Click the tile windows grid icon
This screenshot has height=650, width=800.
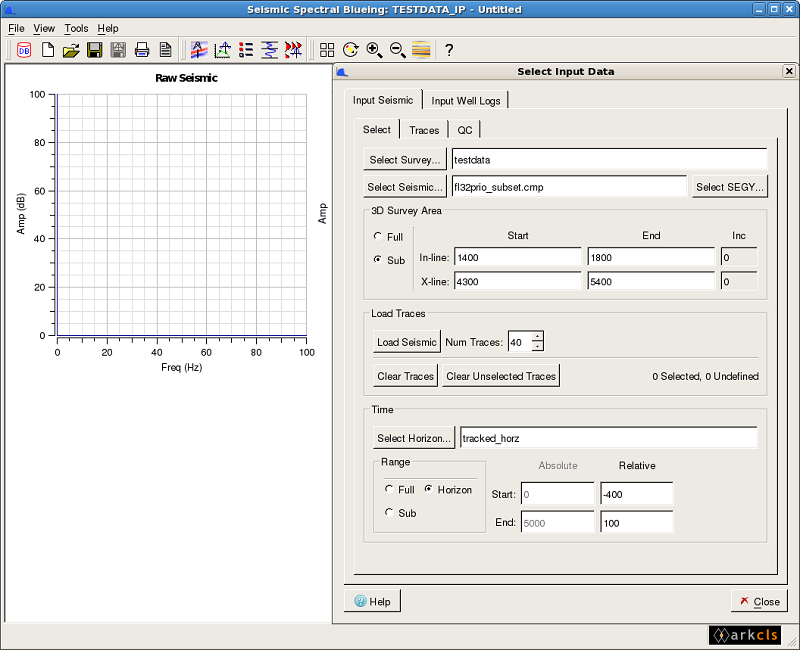(x=328, y=50)
